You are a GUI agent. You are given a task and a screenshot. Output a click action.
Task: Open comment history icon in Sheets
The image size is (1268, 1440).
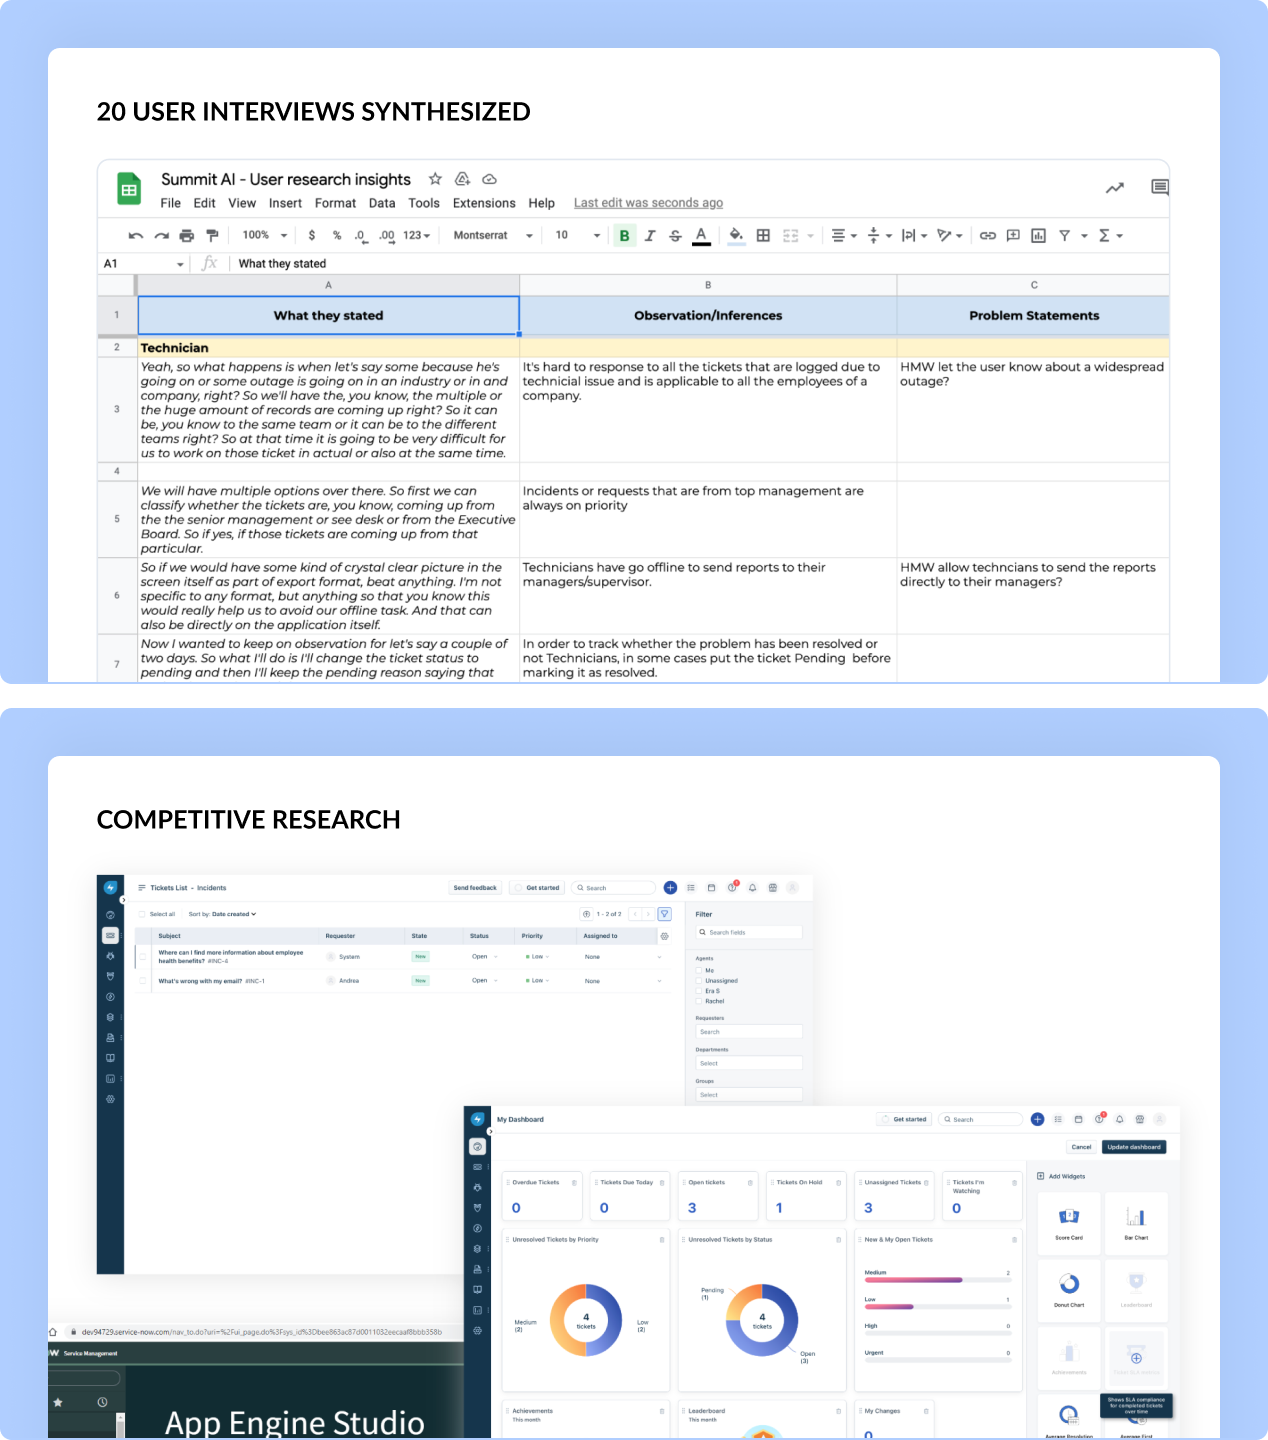(1160, 187)
